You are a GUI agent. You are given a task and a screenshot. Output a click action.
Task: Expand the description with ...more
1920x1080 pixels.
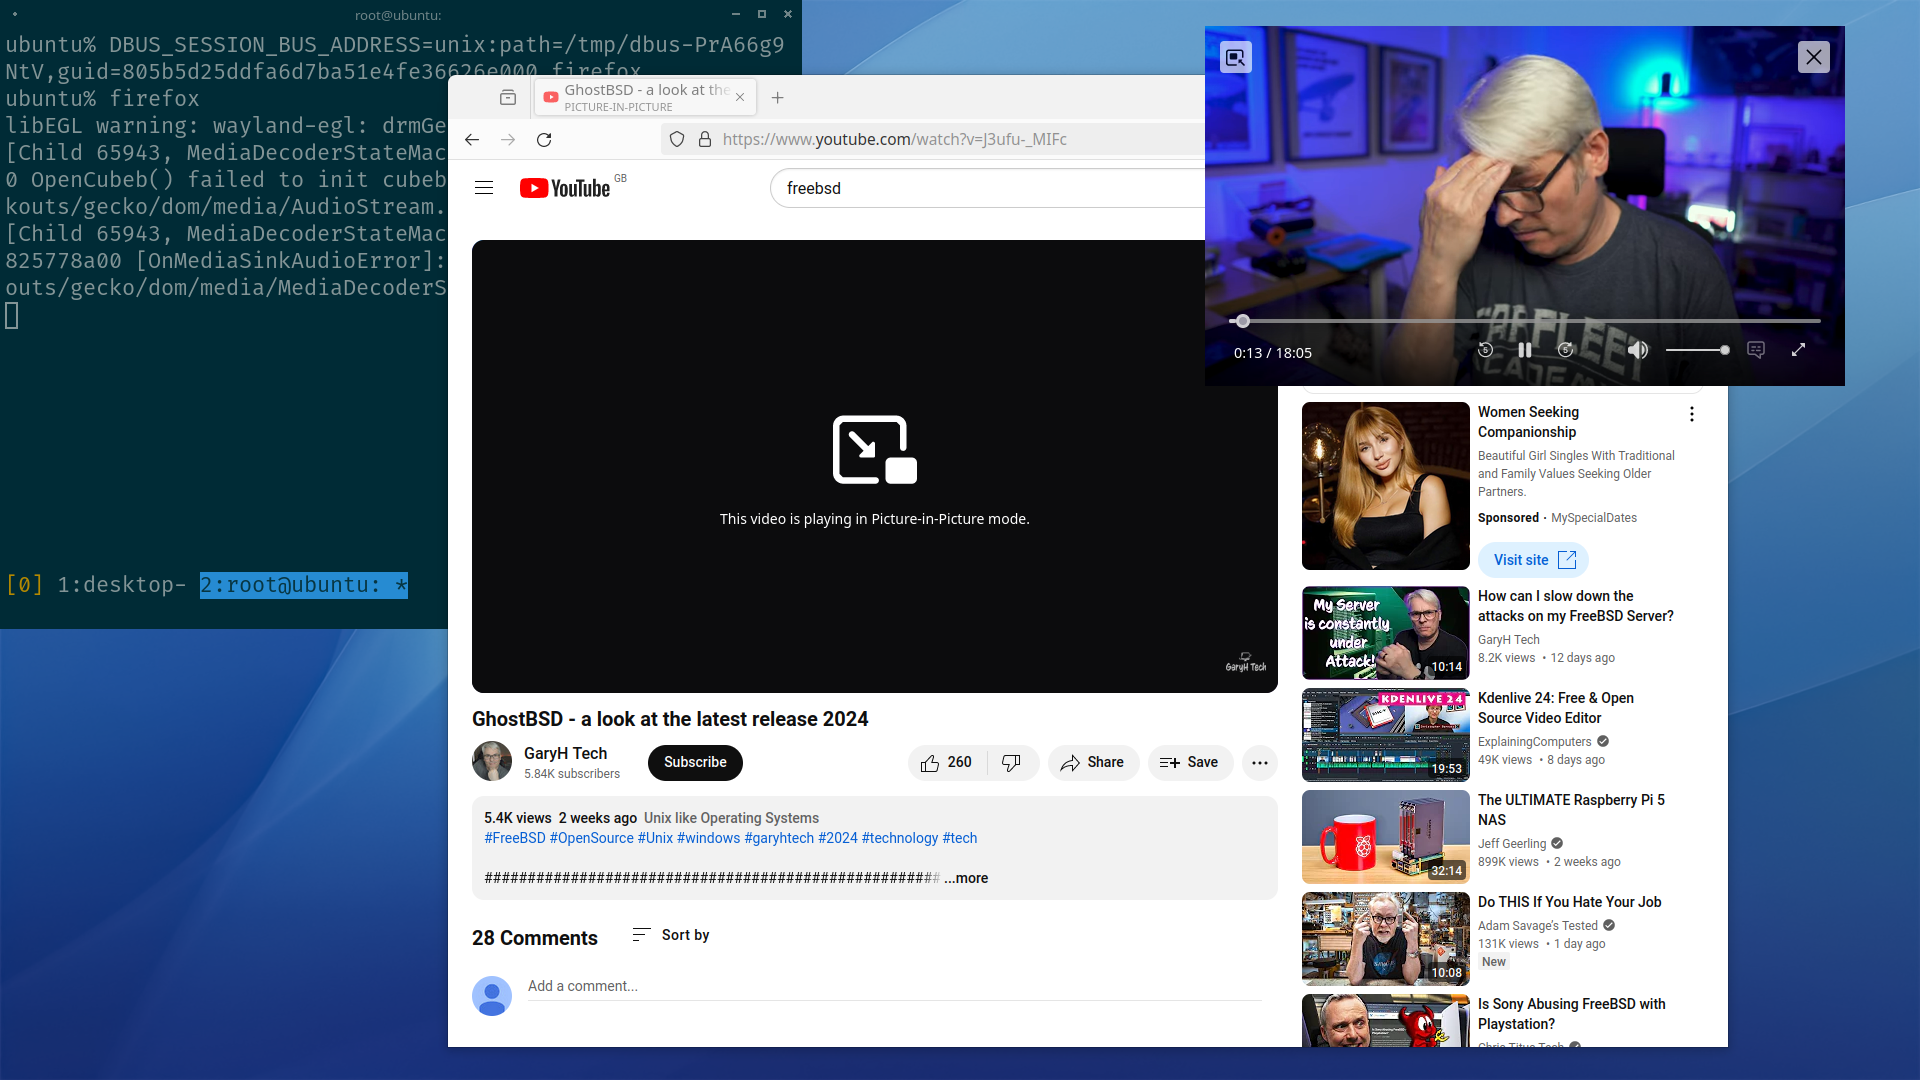(x=966, y=878)
